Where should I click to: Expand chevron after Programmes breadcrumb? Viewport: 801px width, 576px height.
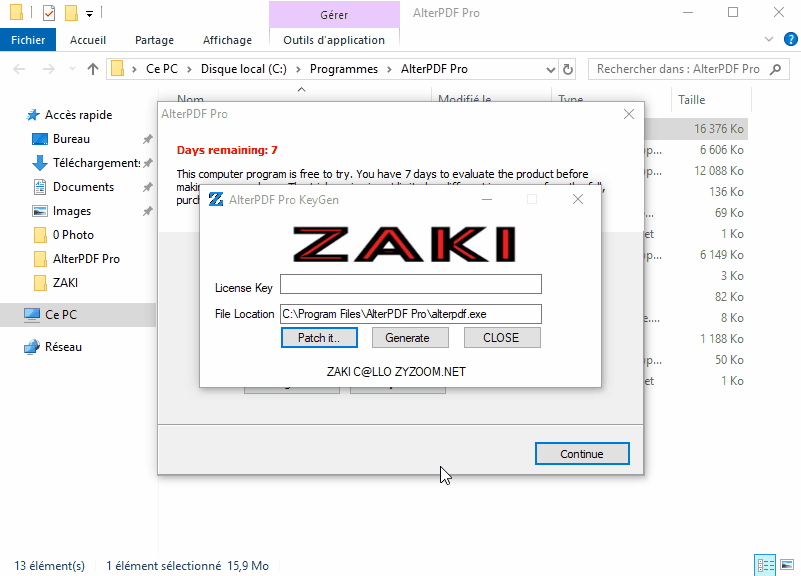pos(389,69)
